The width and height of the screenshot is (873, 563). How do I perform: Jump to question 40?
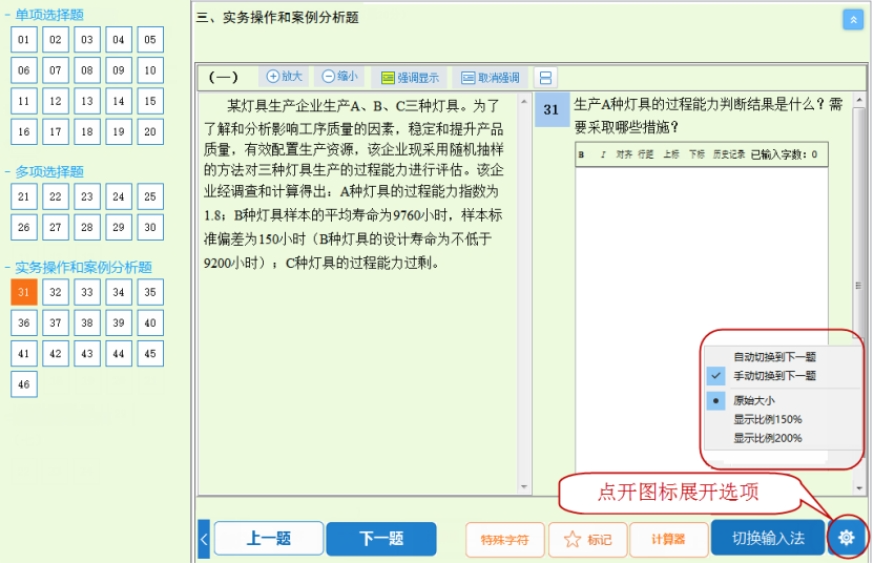[150, 323]
